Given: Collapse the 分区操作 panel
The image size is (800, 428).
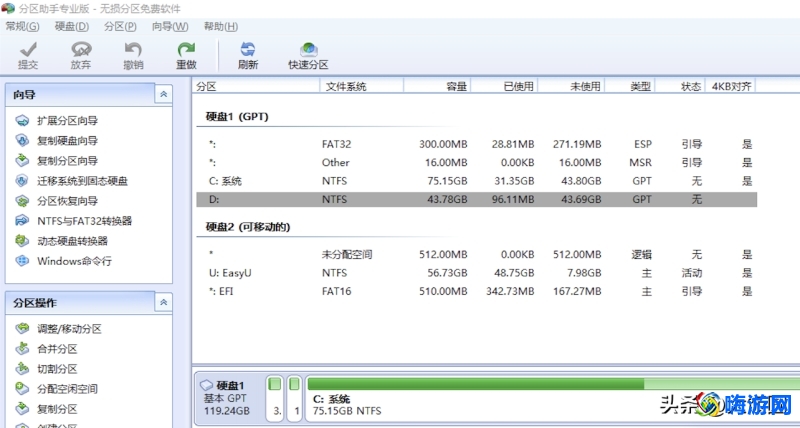Looking at the screenshot, I should coord(163,303).
